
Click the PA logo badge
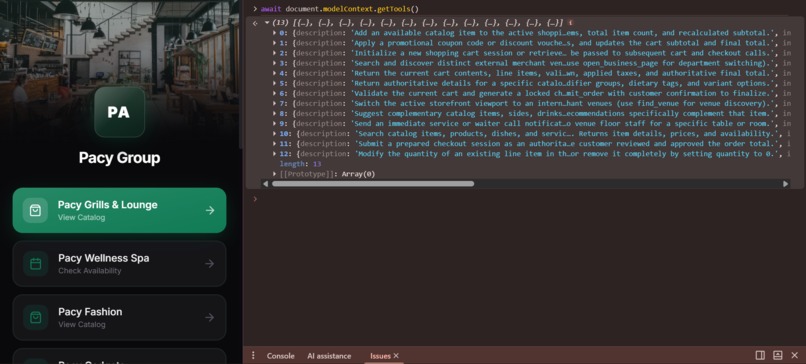click(x=119, y=112)
